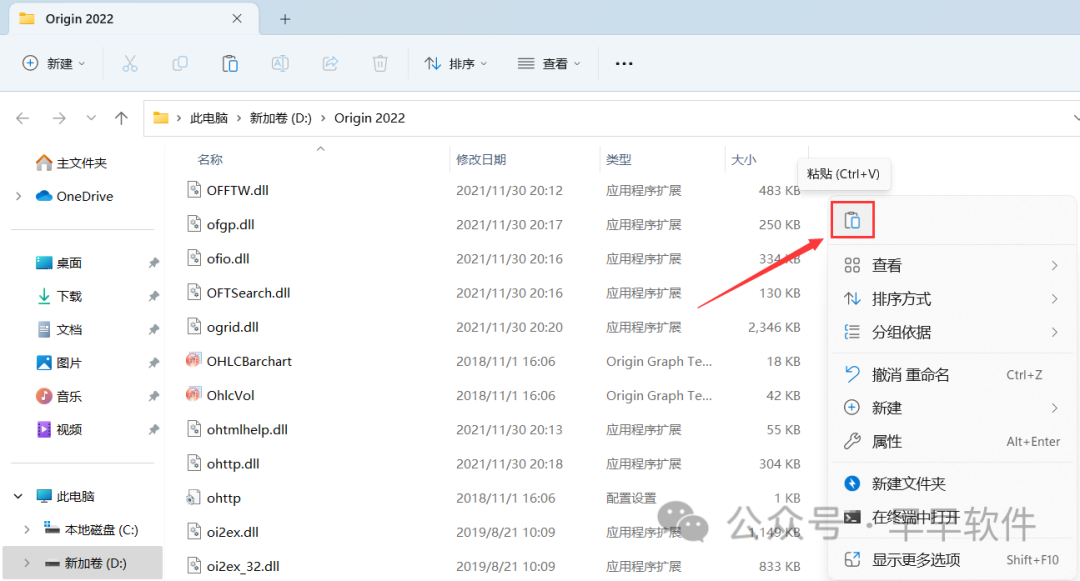The image size is (1080, 581).
Task: Collapse the 此电脑 tree node
Action: [18, 496]
